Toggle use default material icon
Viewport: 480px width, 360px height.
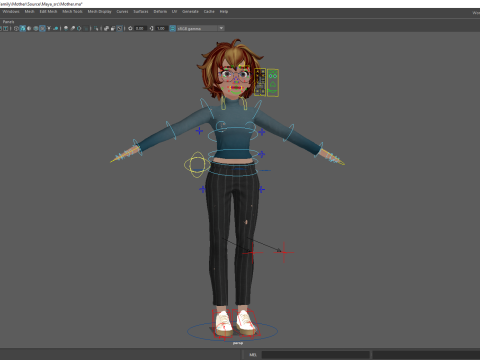[29, 28]
